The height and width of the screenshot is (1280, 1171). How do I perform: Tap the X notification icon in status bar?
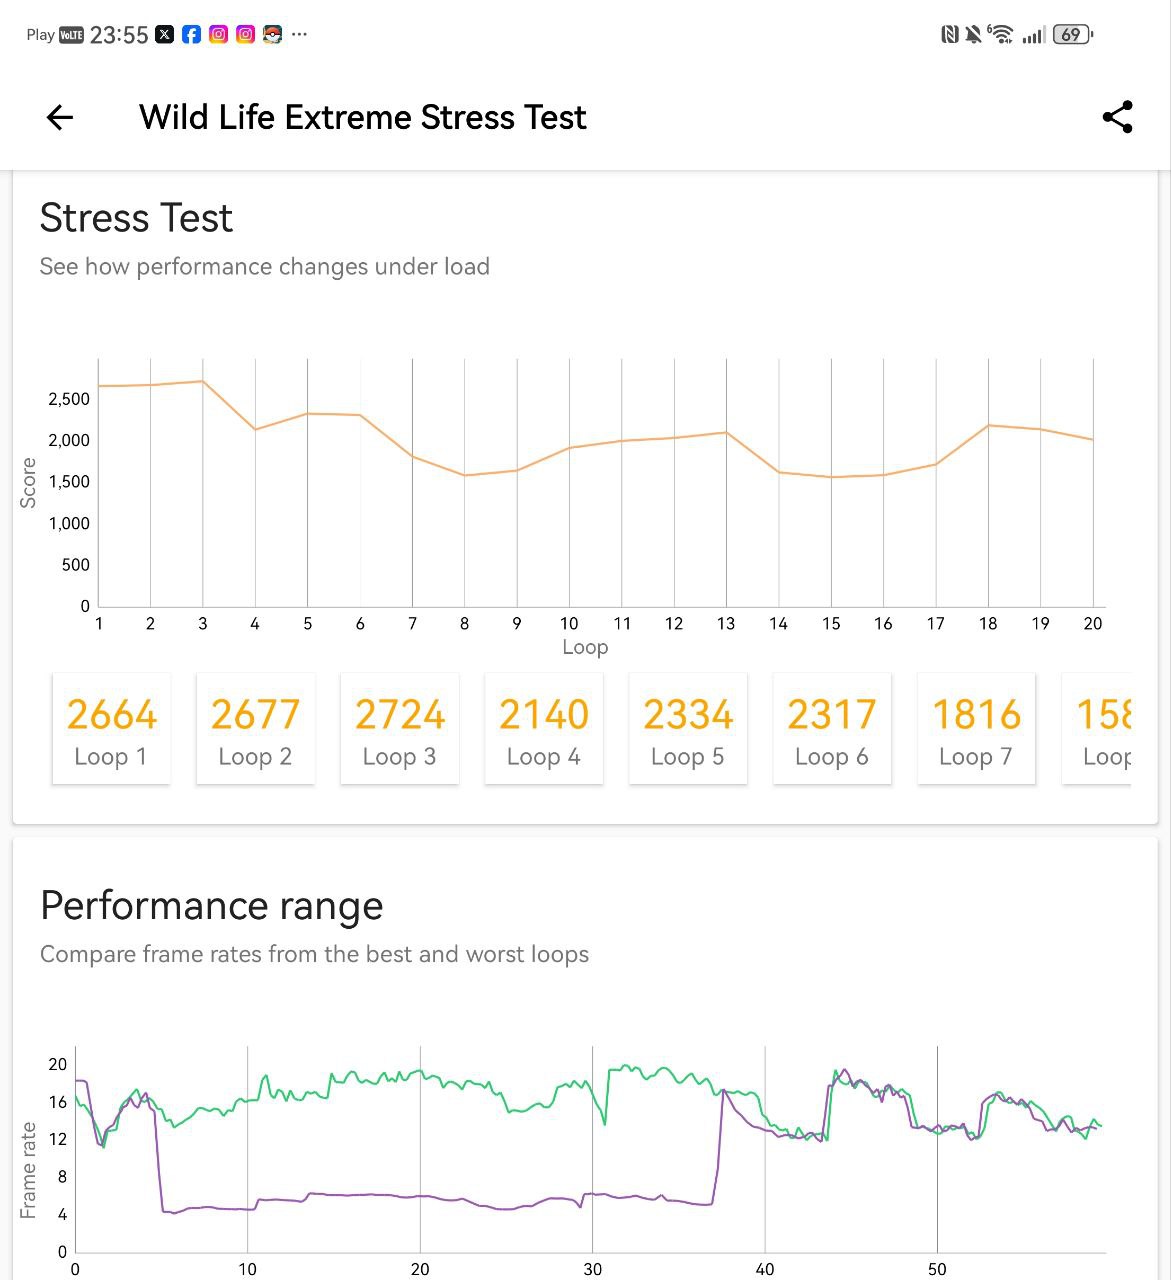click(165, 35)
